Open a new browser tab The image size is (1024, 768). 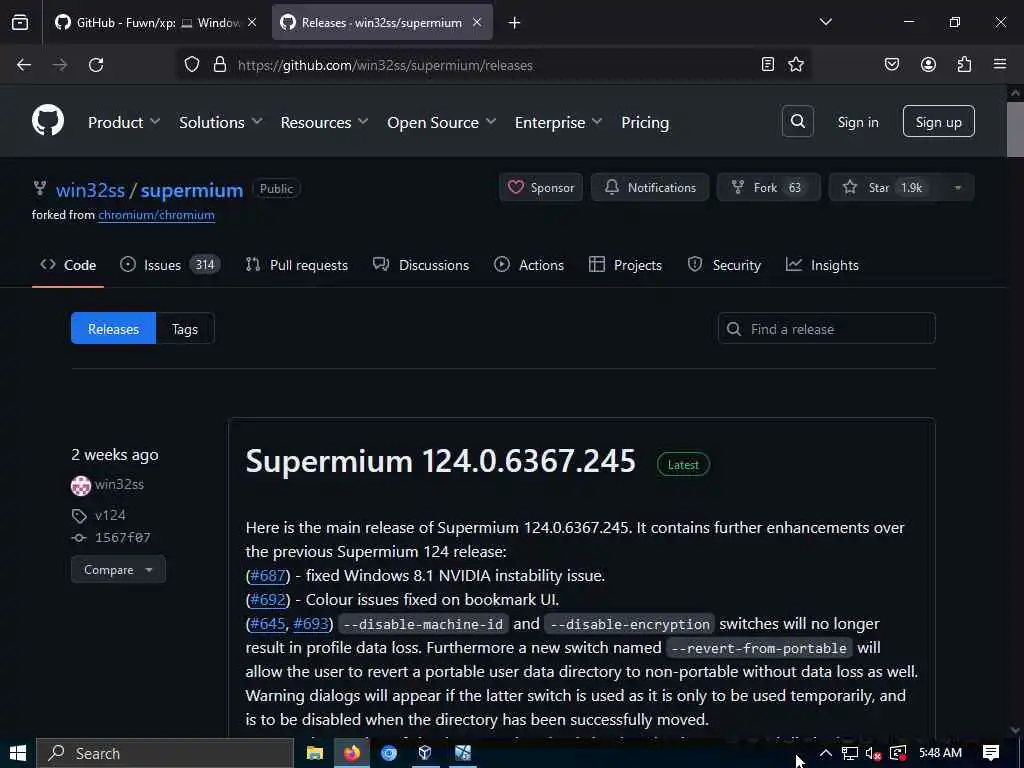[x=515, y=23]
